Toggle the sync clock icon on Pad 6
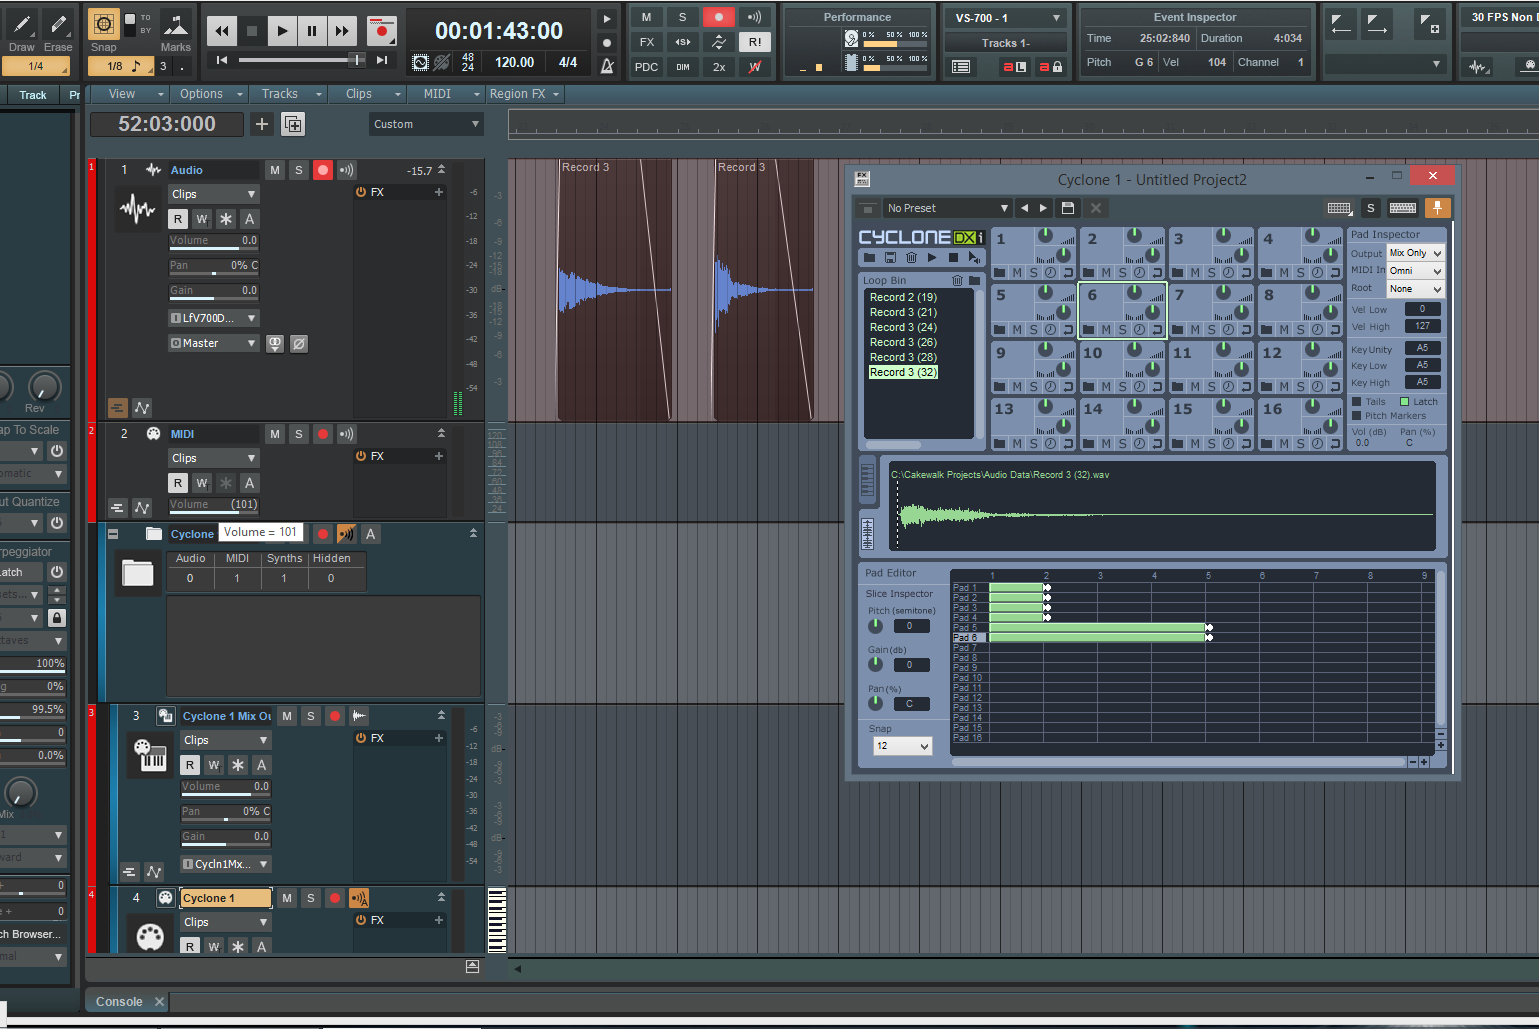Viewport: 1539px width, 1029px height. click(1139, 330)
